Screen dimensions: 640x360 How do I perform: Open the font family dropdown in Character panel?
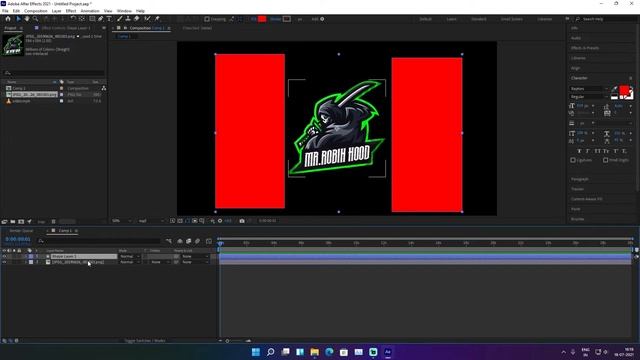[589, 89]
